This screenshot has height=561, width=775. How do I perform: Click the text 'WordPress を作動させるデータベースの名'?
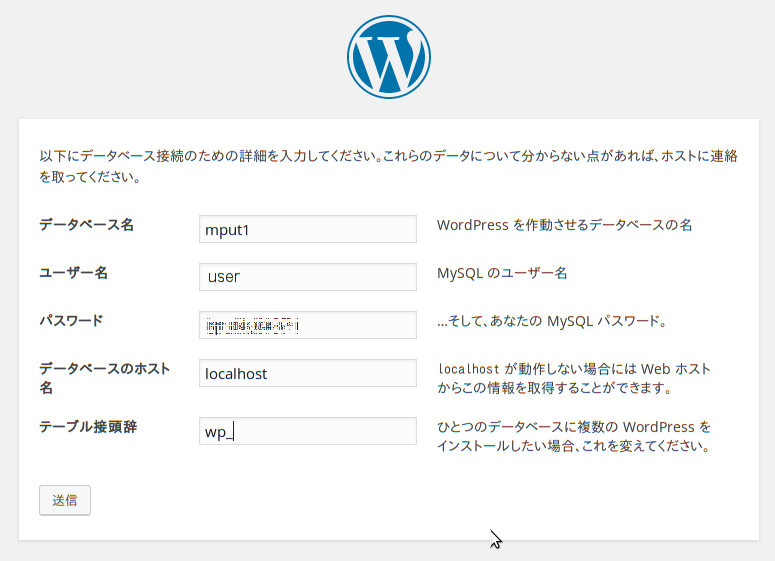pos(564,225)
